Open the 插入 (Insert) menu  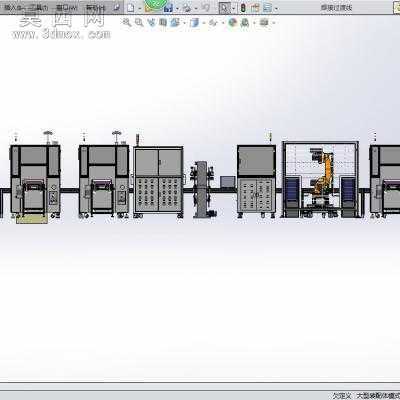[x=13, y=7]
